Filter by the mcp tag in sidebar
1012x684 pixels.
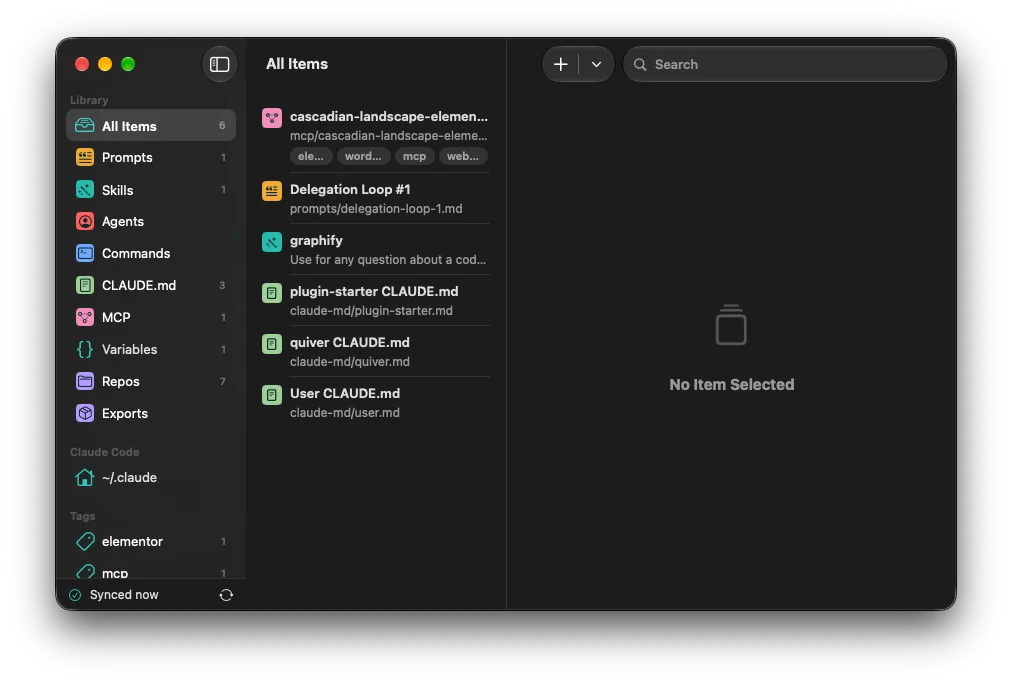(151, 572)
